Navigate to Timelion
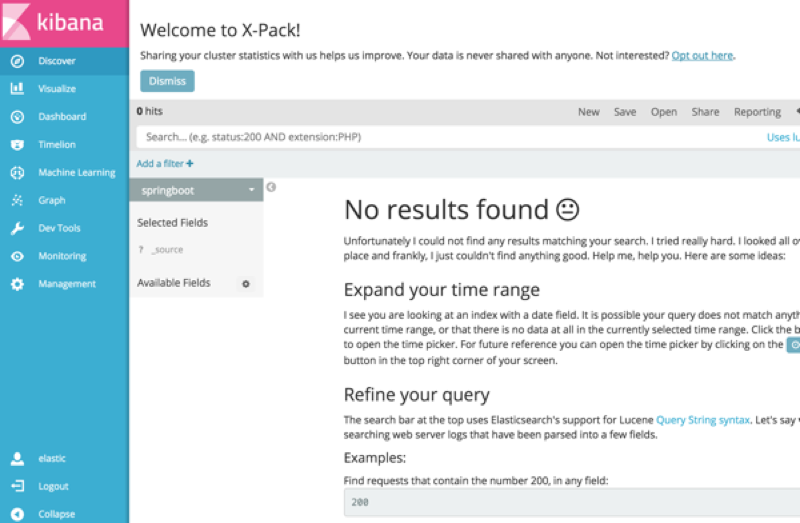The width and height of the screenshot is (800, 523). coord(57,145)
